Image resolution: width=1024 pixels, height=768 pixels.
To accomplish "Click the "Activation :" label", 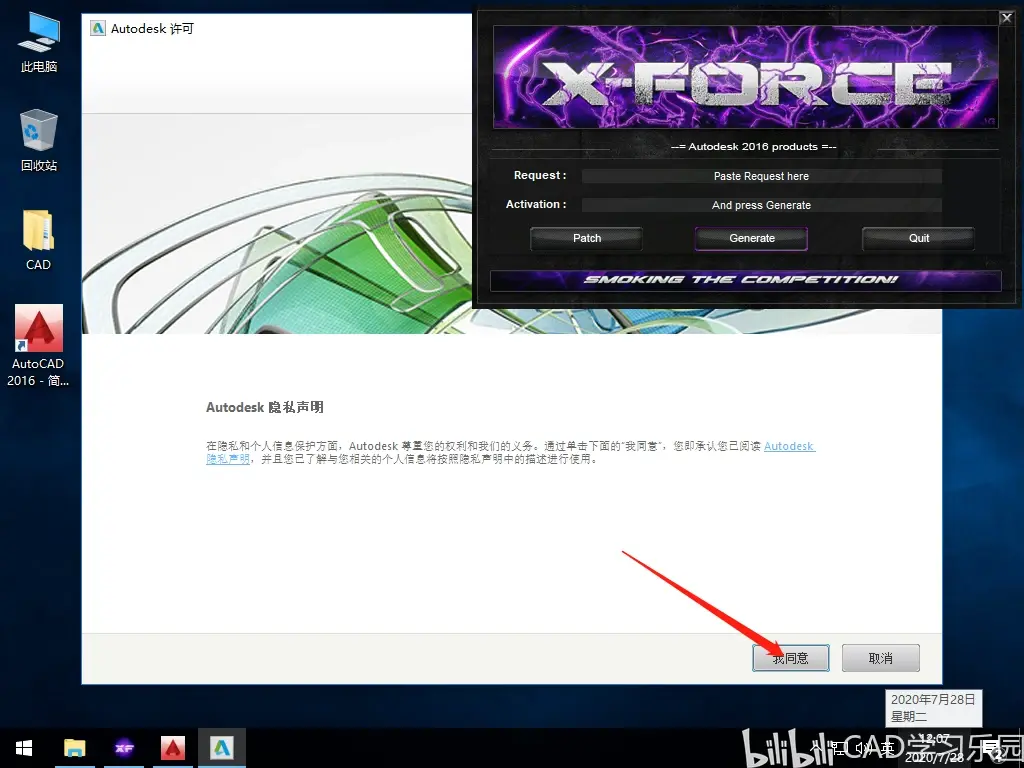I will click(x=536, y=204).
